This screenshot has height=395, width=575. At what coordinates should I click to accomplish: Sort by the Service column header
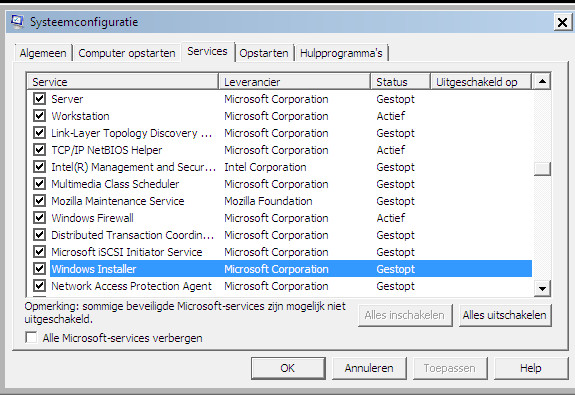point(123,81)
